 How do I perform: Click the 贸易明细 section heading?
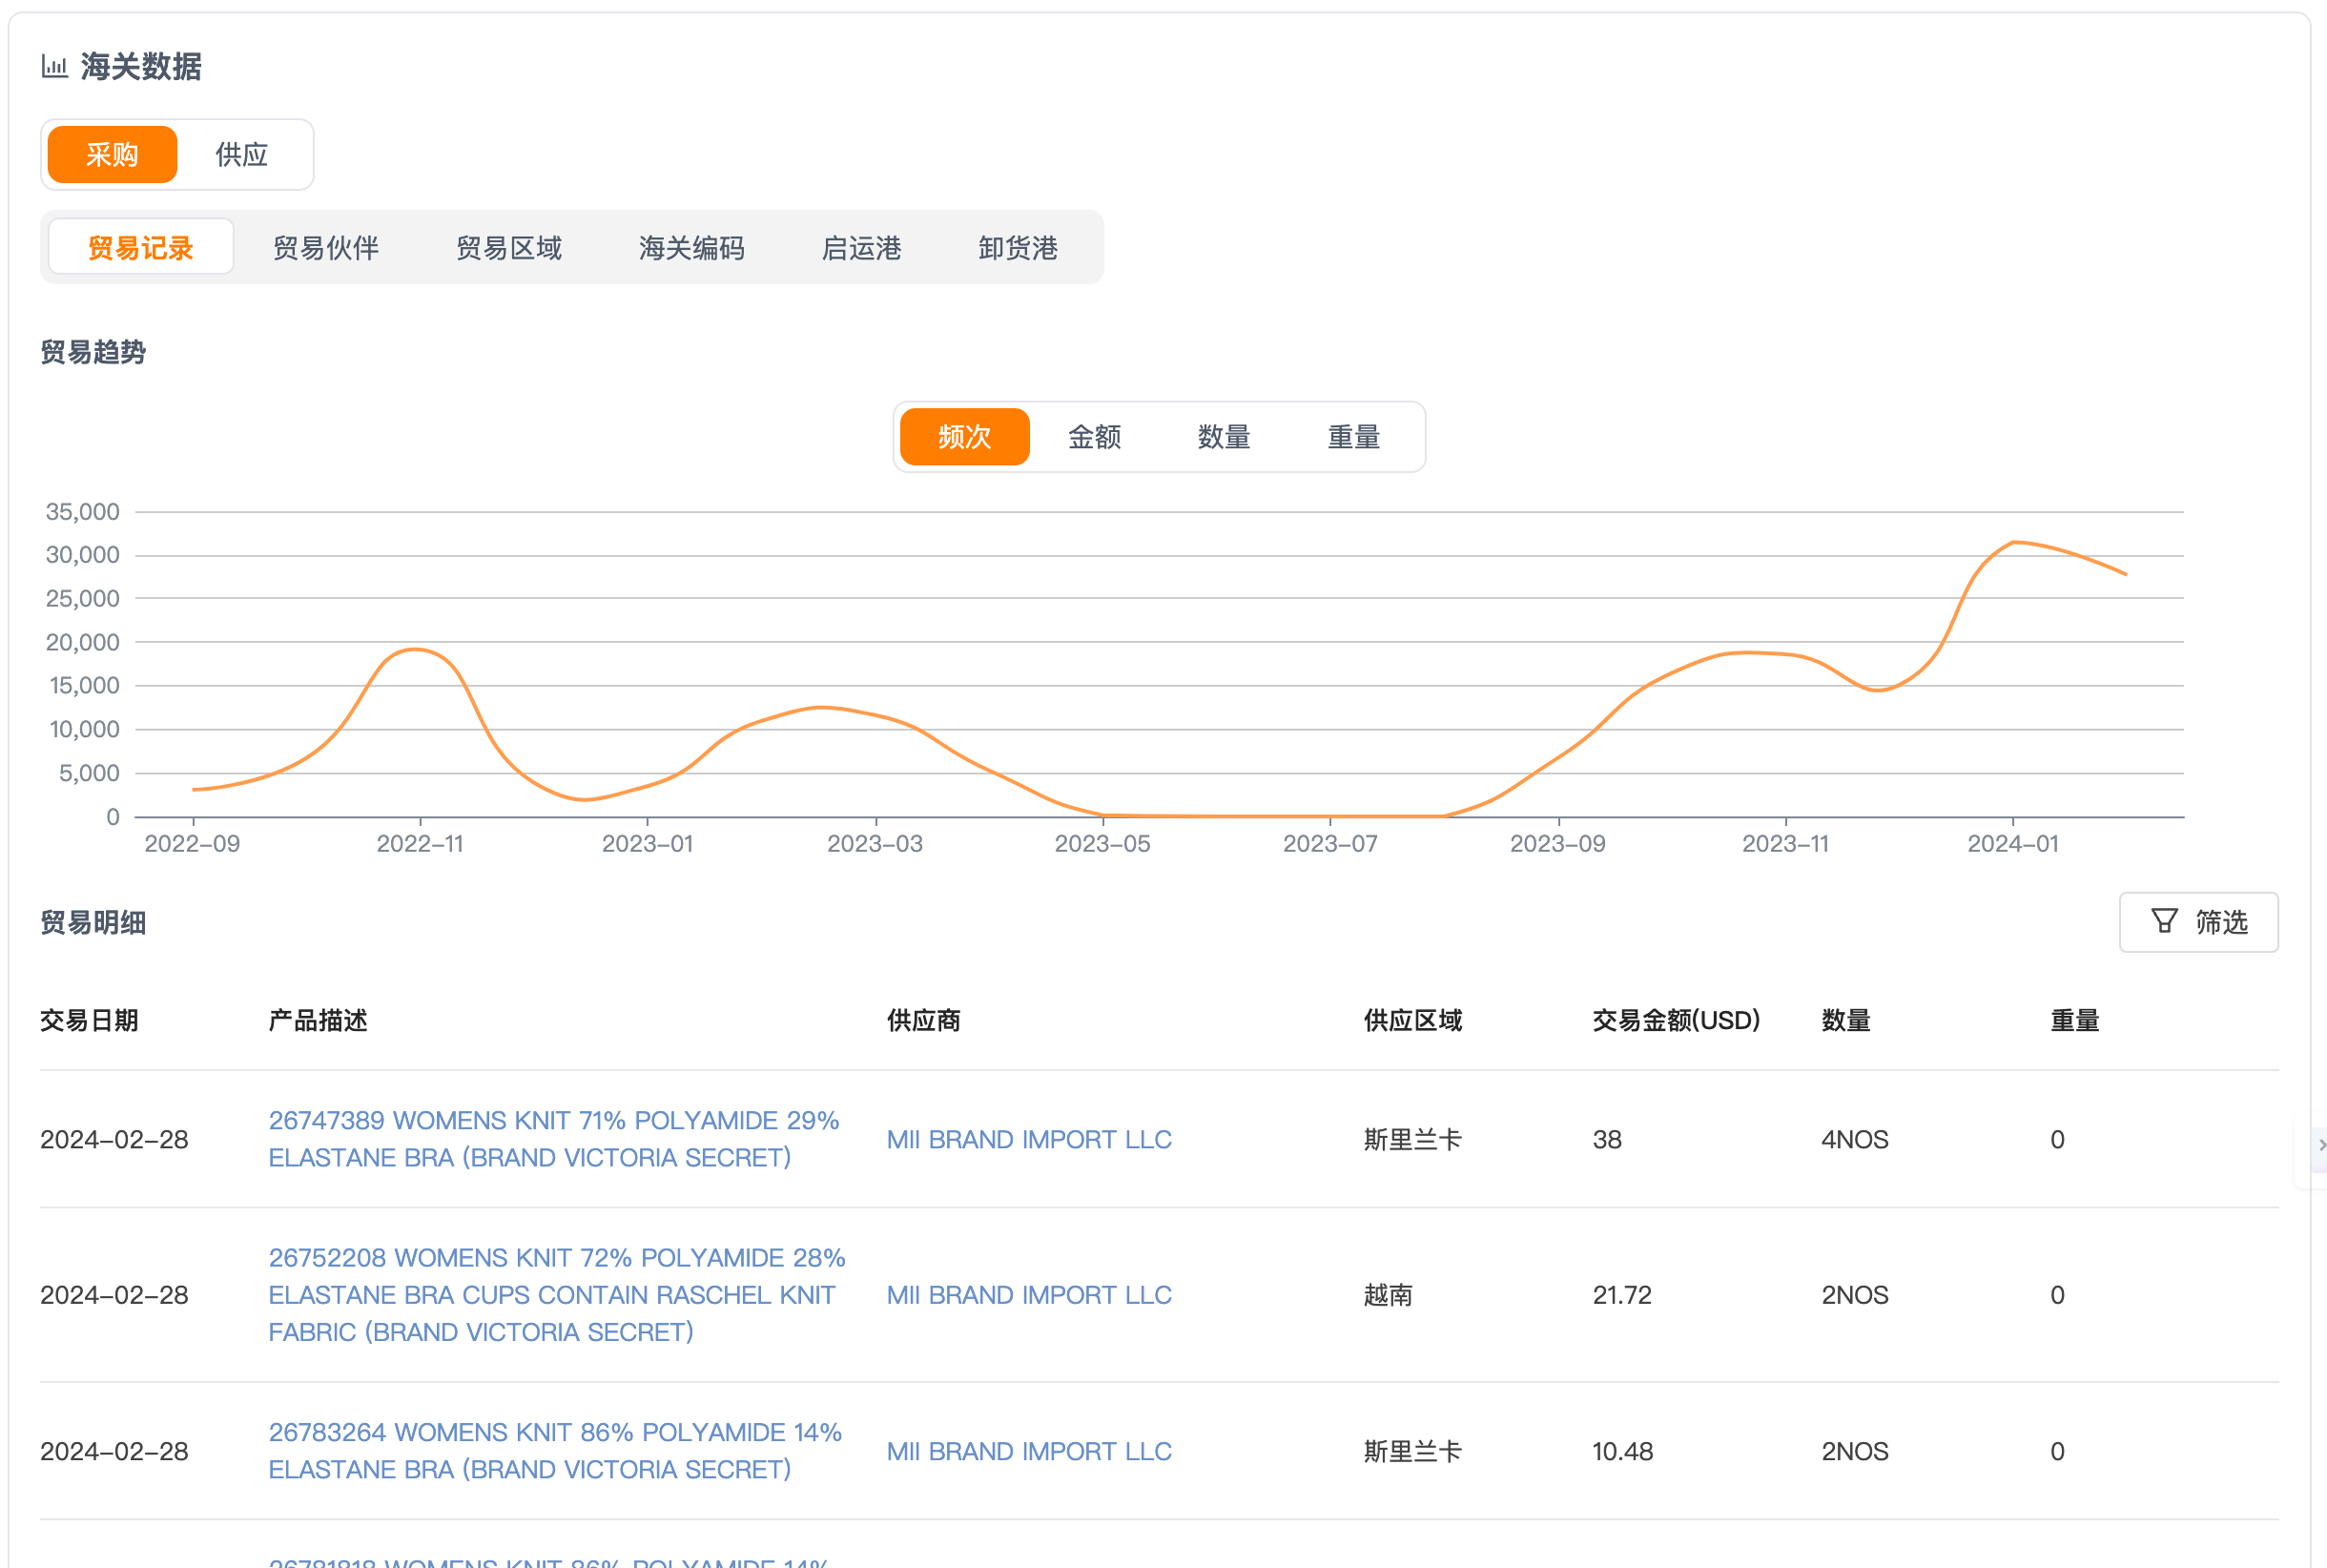93,922
